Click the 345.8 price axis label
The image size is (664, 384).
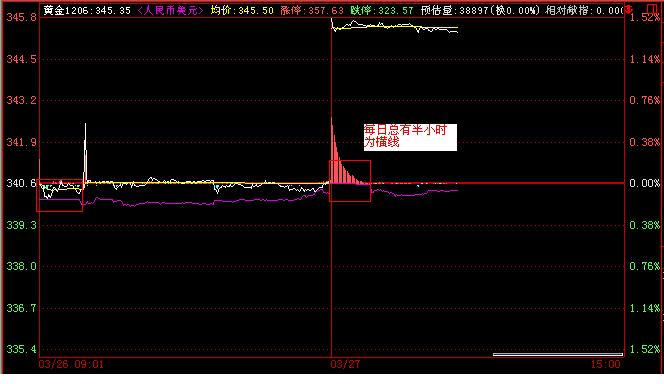pyautogui.click(x=21, y=17)
